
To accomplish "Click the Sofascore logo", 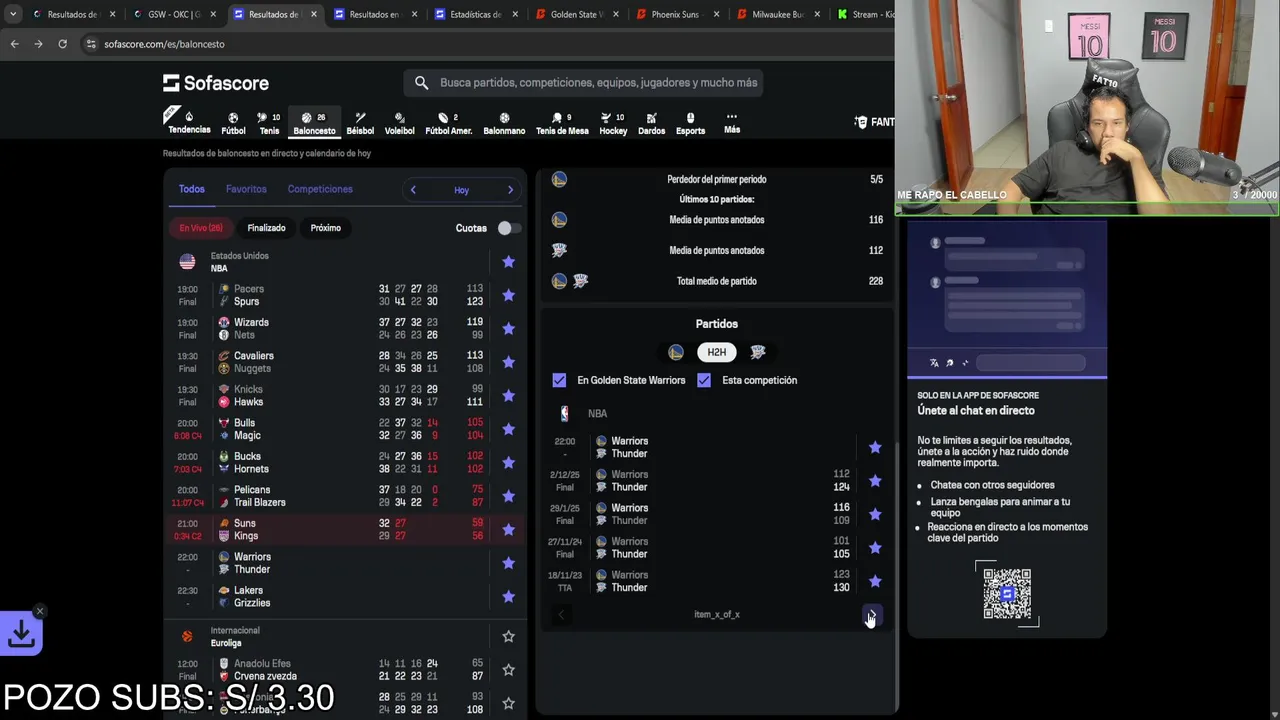I will pyautogui.click(x=216, y=83).
